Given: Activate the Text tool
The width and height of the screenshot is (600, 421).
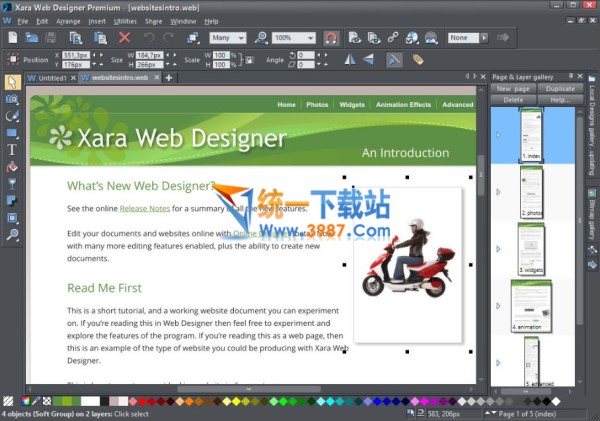Looking at the screenshot, I should pyautogui.click(x=12, y=150).
